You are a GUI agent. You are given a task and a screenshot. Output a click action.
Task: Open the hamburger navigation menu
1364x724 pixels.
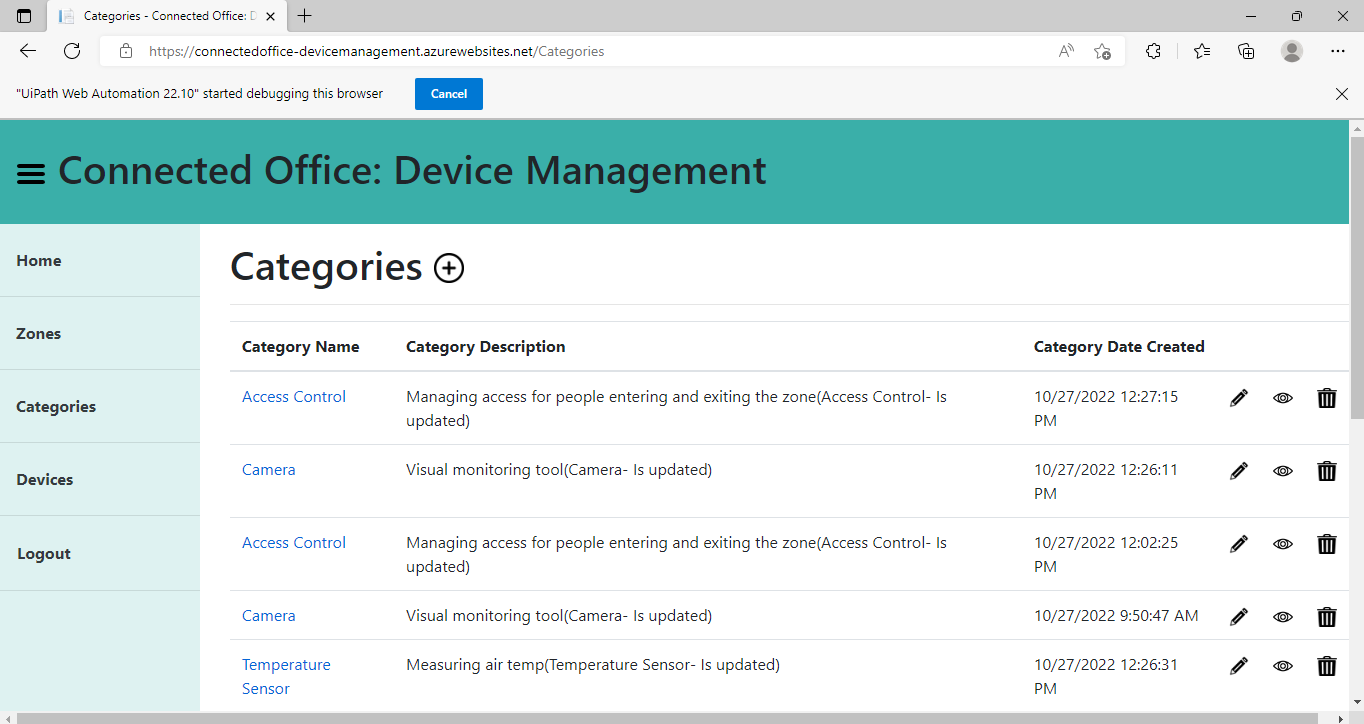(x=31, y=174)
